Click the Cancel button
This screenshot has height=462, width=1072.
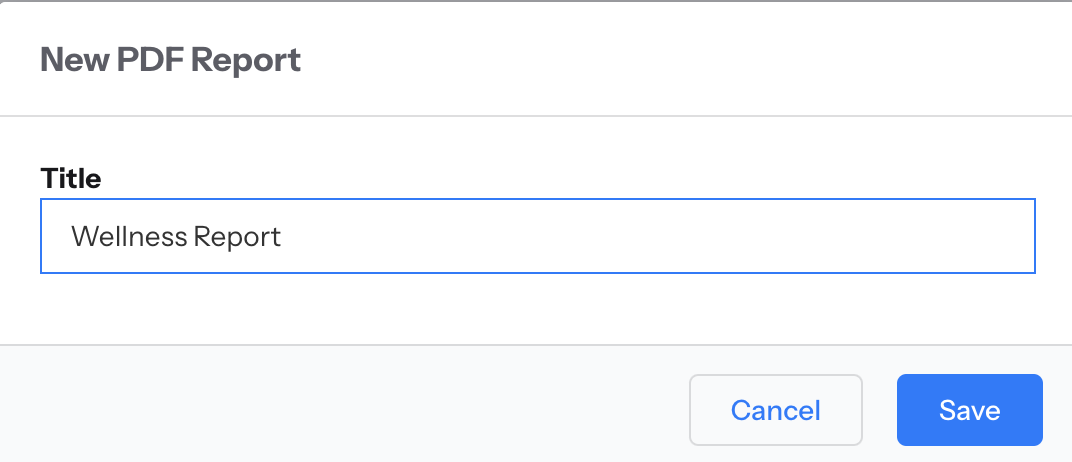(776, 410)
